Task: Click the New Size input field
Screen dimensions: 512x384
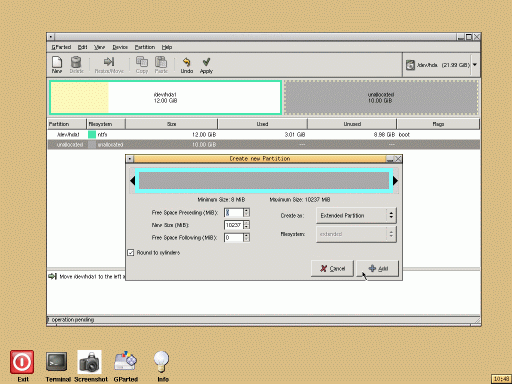Action: click(x=234, y=225)
